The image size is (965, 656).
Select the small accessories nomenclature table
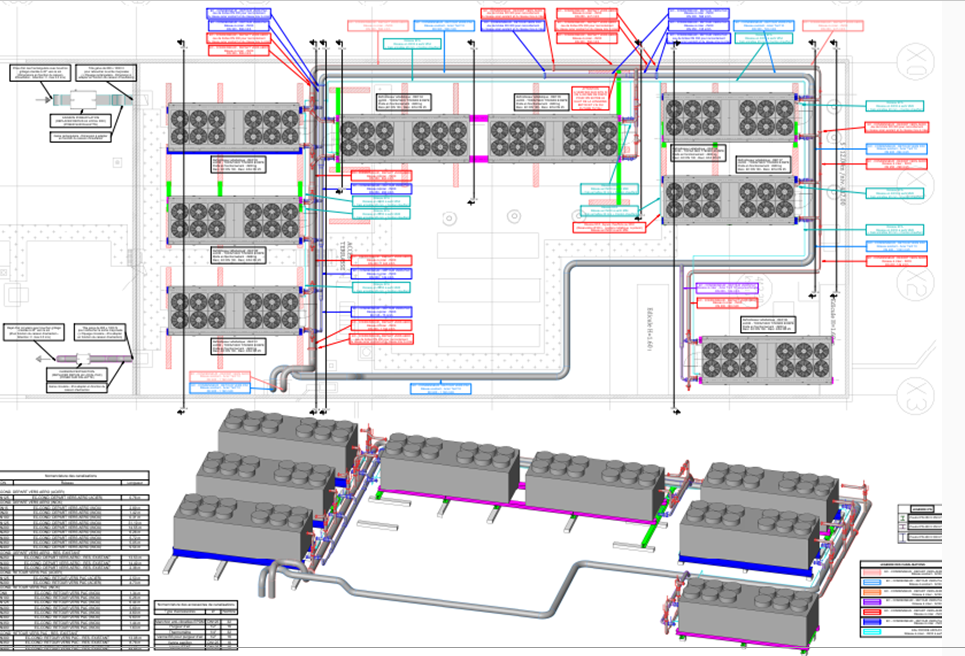click(197, 625)
